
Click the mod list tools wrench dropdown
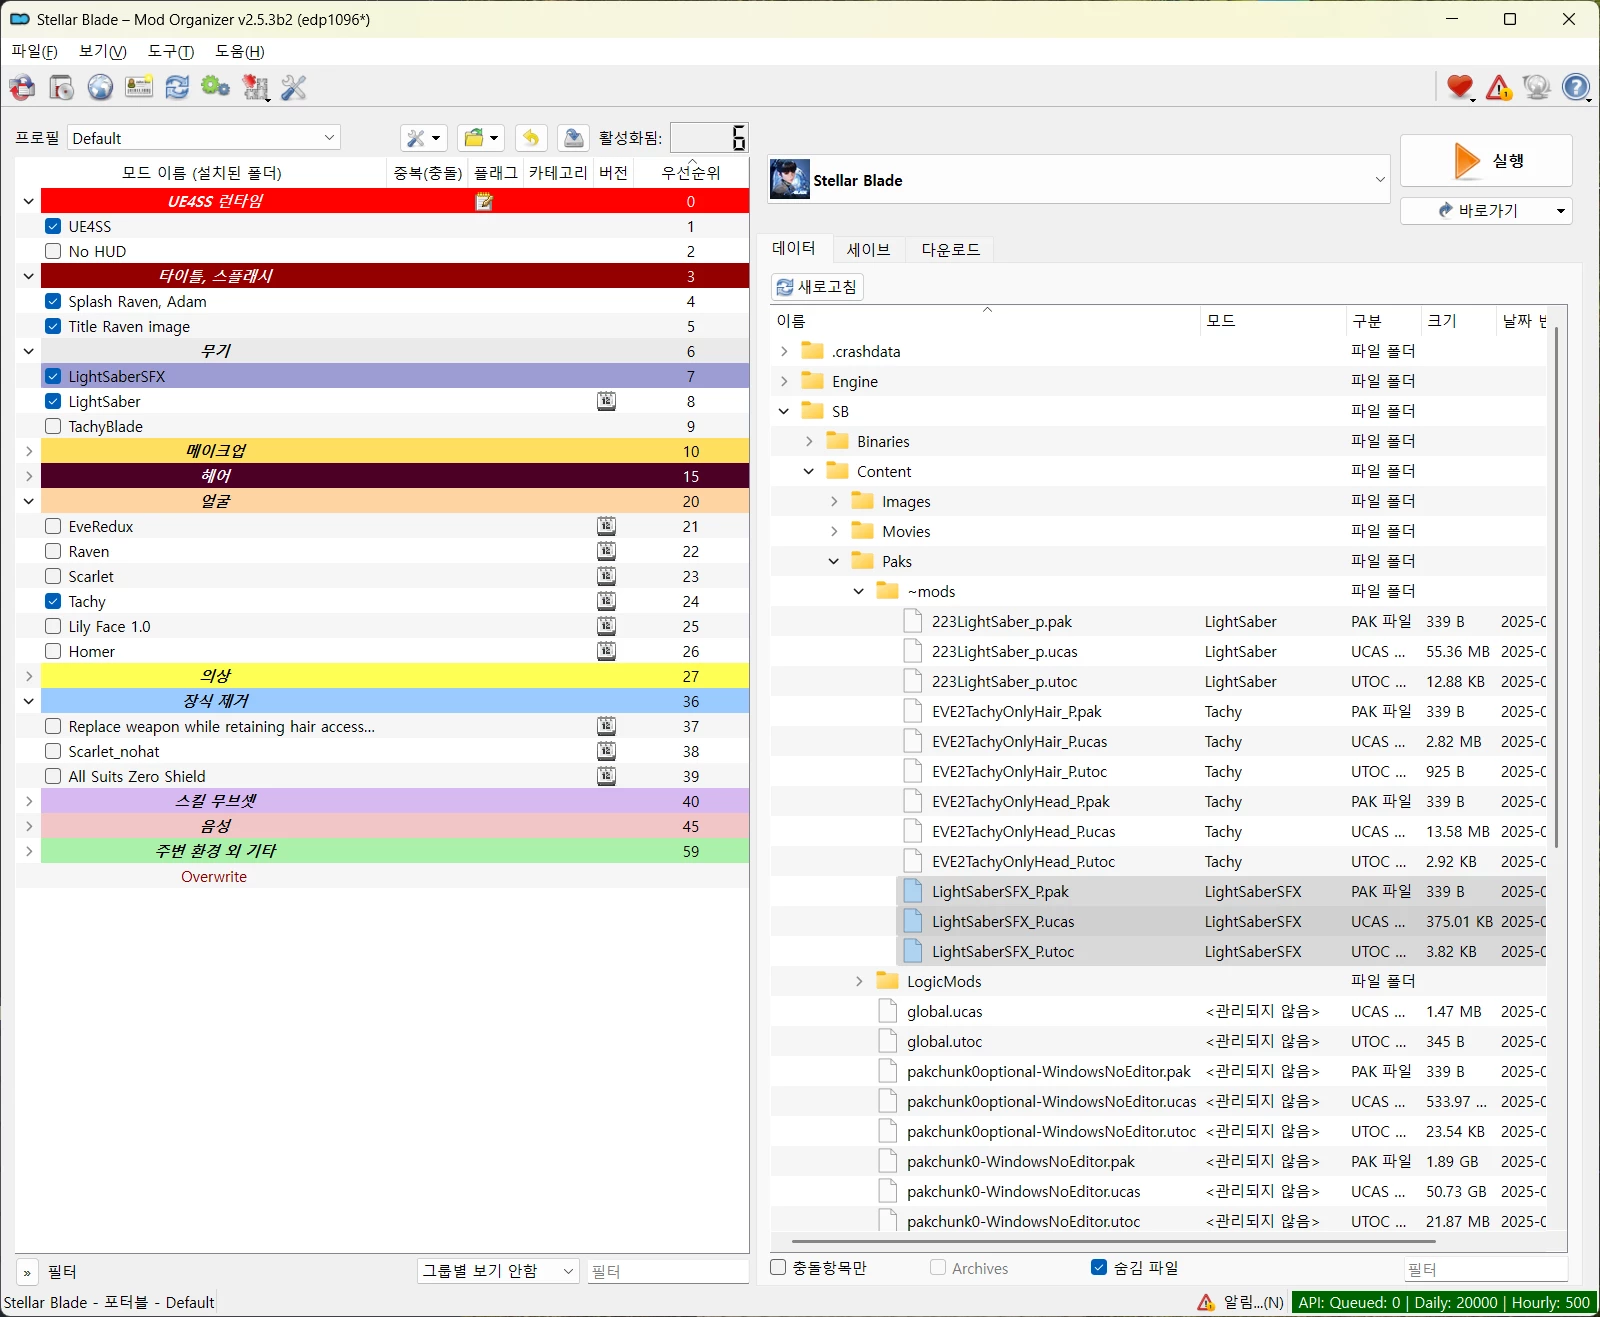coord(423,138)
